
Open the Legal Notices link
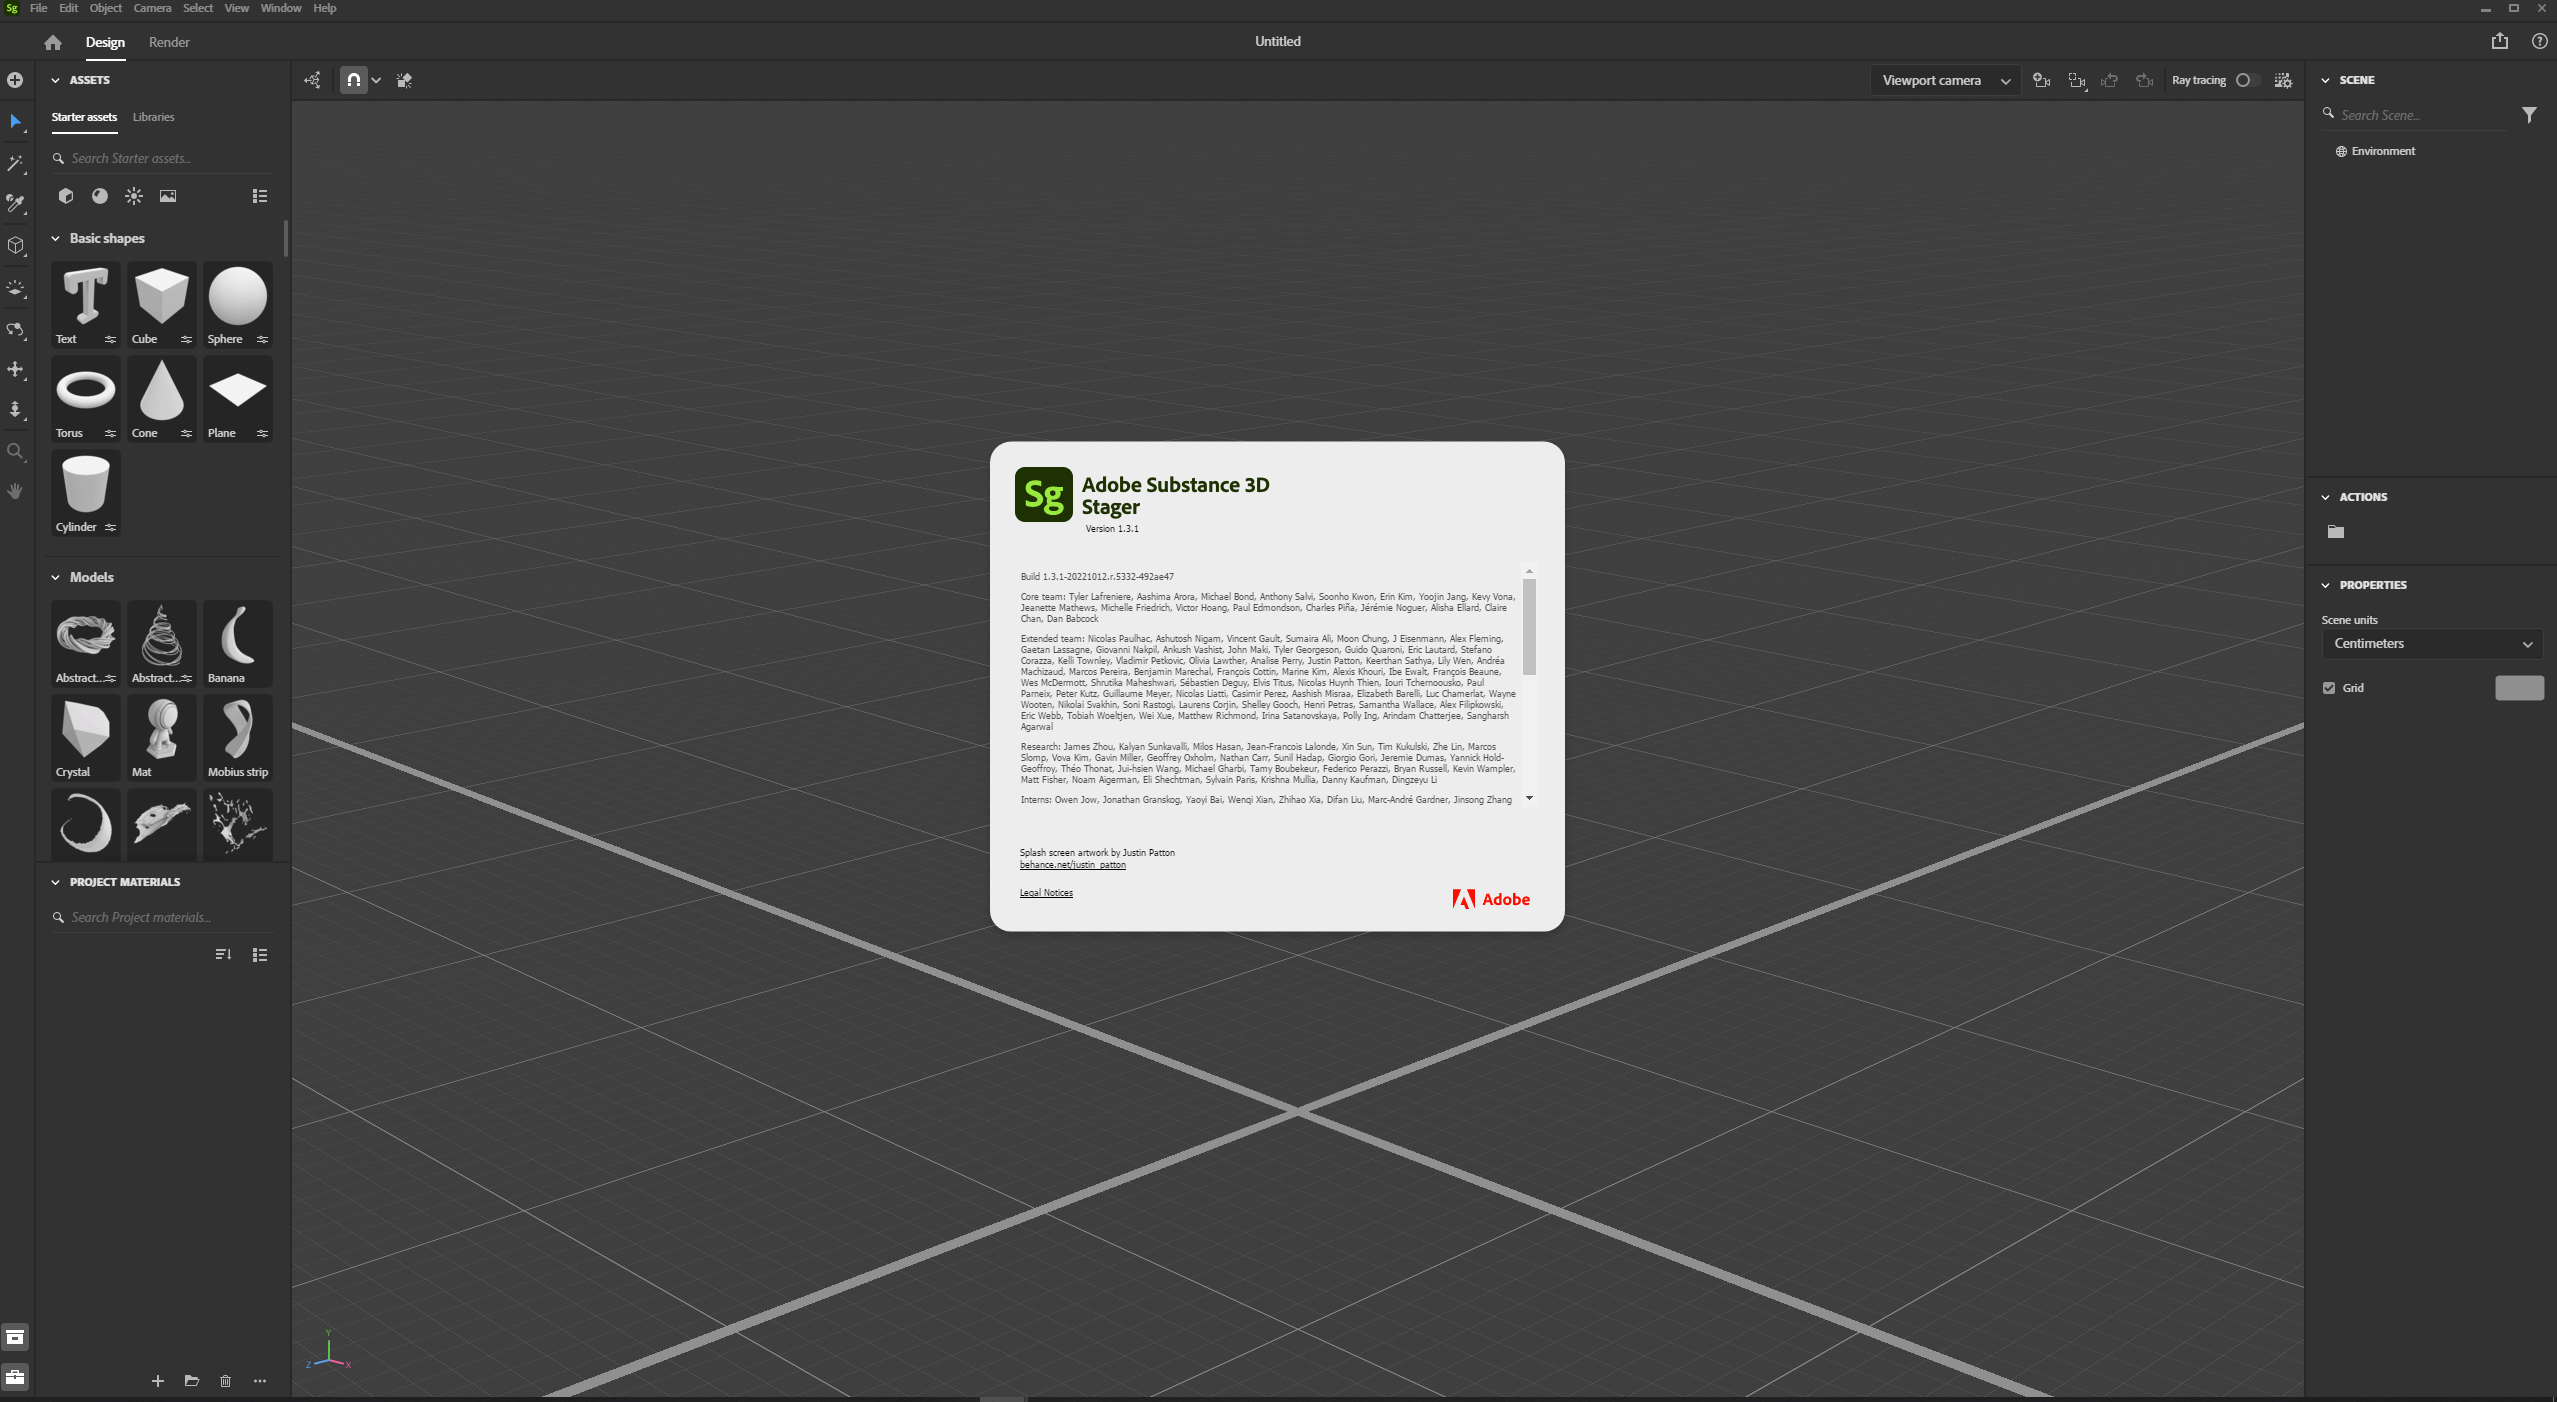tap(1046, 893)
